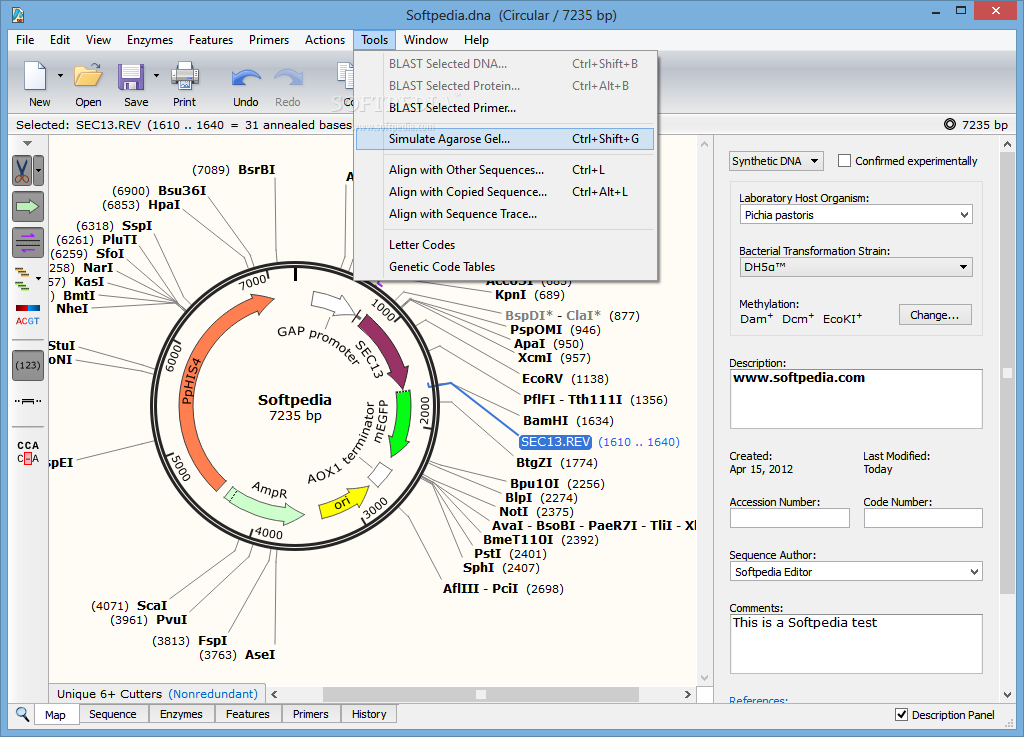Switch to the Primers tab
1024x737 pixels.
click(310, 714)
